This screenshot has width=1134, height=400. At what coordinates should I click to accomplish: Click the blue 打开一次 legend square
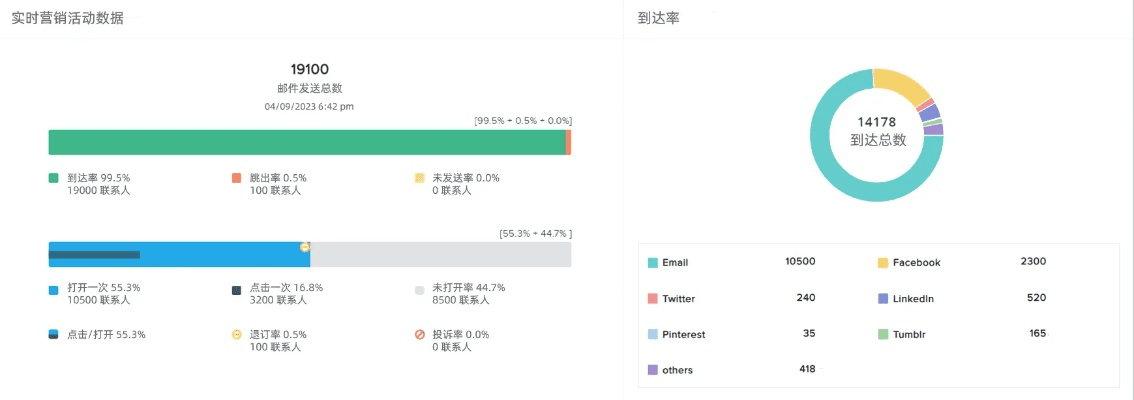tap(54, 290)
